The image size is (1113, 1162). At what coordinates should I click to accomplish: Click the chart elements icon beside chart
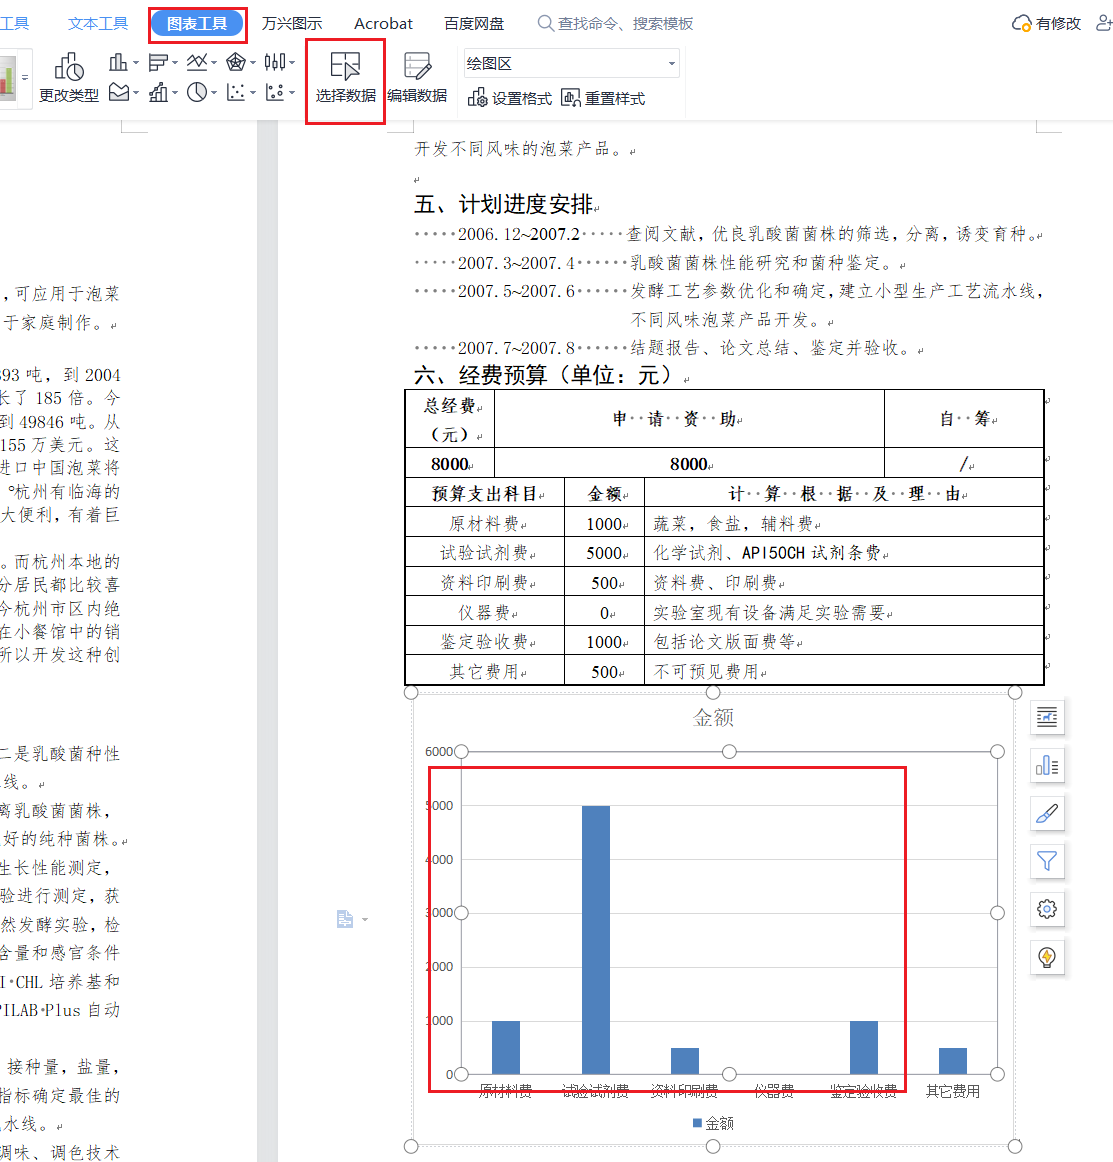coord(1047,766)
